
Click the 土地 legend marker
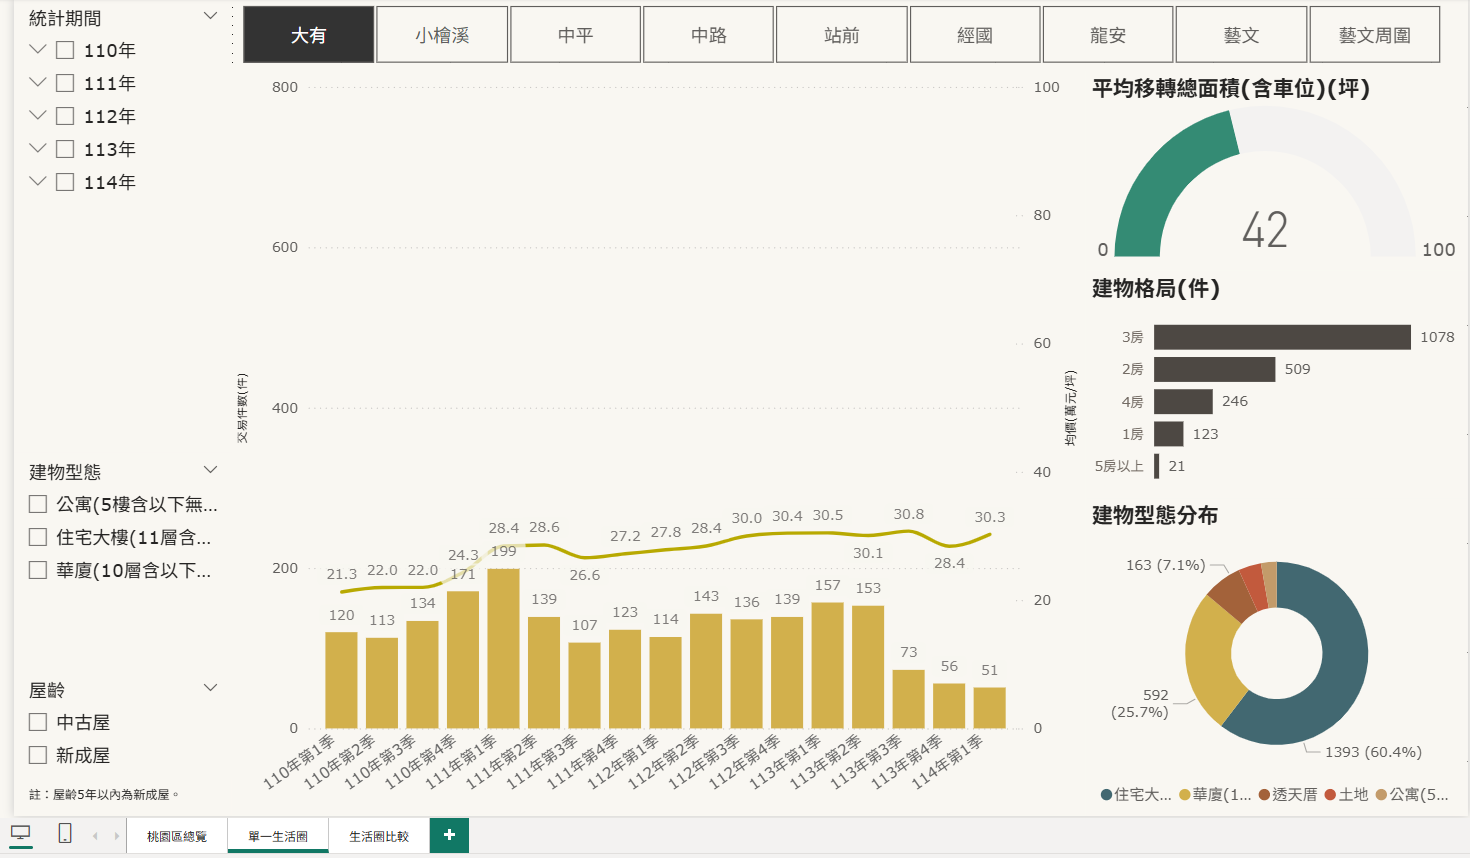pos(1330,795)
